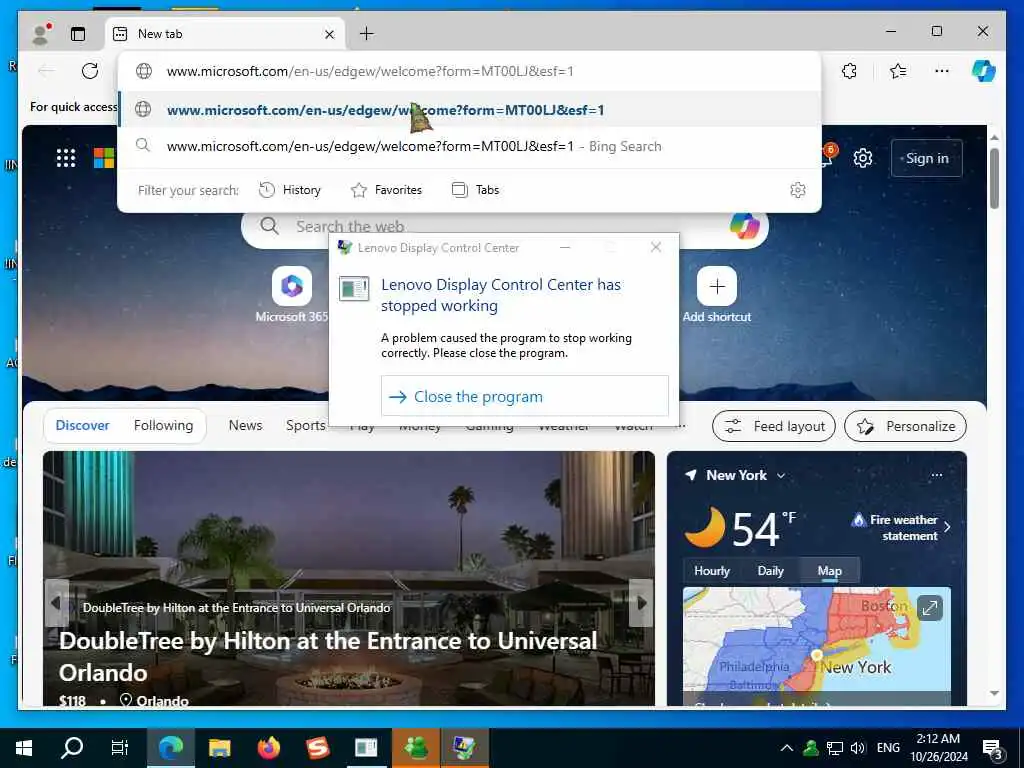Click the Refresh page icon
Screen dimensions: 1024x768
coord(90,71)
